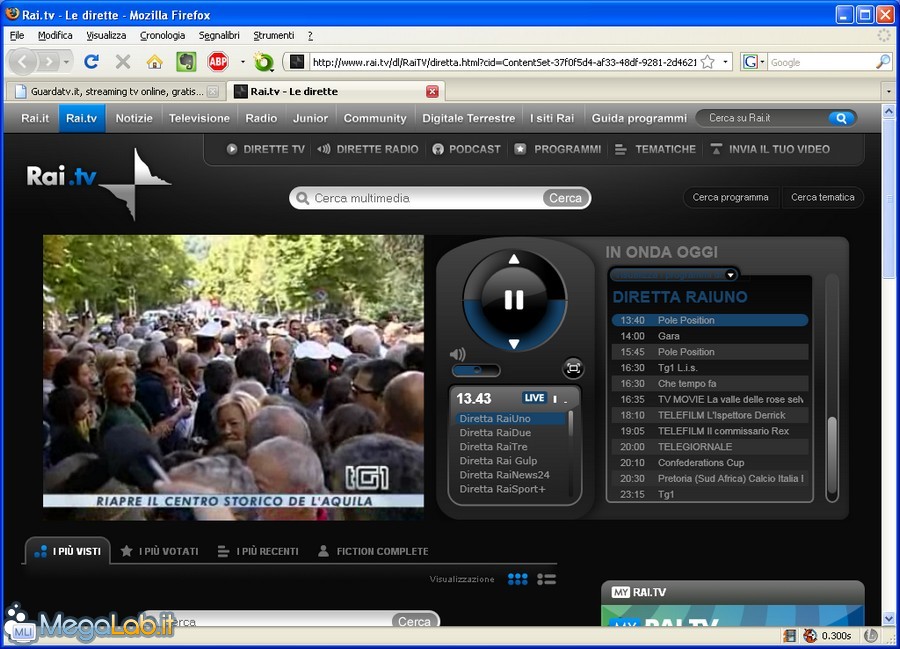Open the TEMATICHE section

pyautogui.click(x=655, y=149)
